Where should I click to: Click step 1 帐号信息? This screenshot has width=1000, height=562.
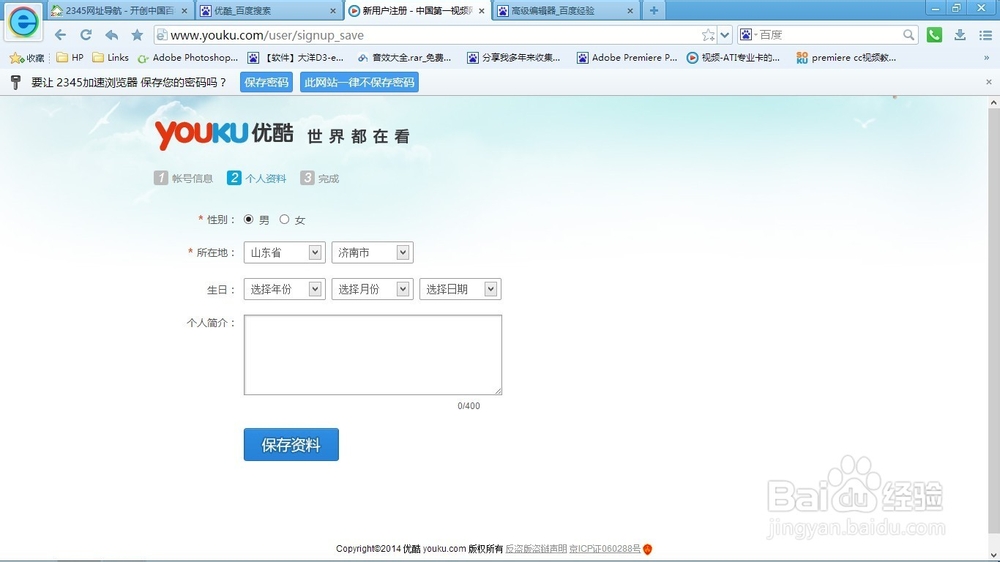tap(183, 178)
